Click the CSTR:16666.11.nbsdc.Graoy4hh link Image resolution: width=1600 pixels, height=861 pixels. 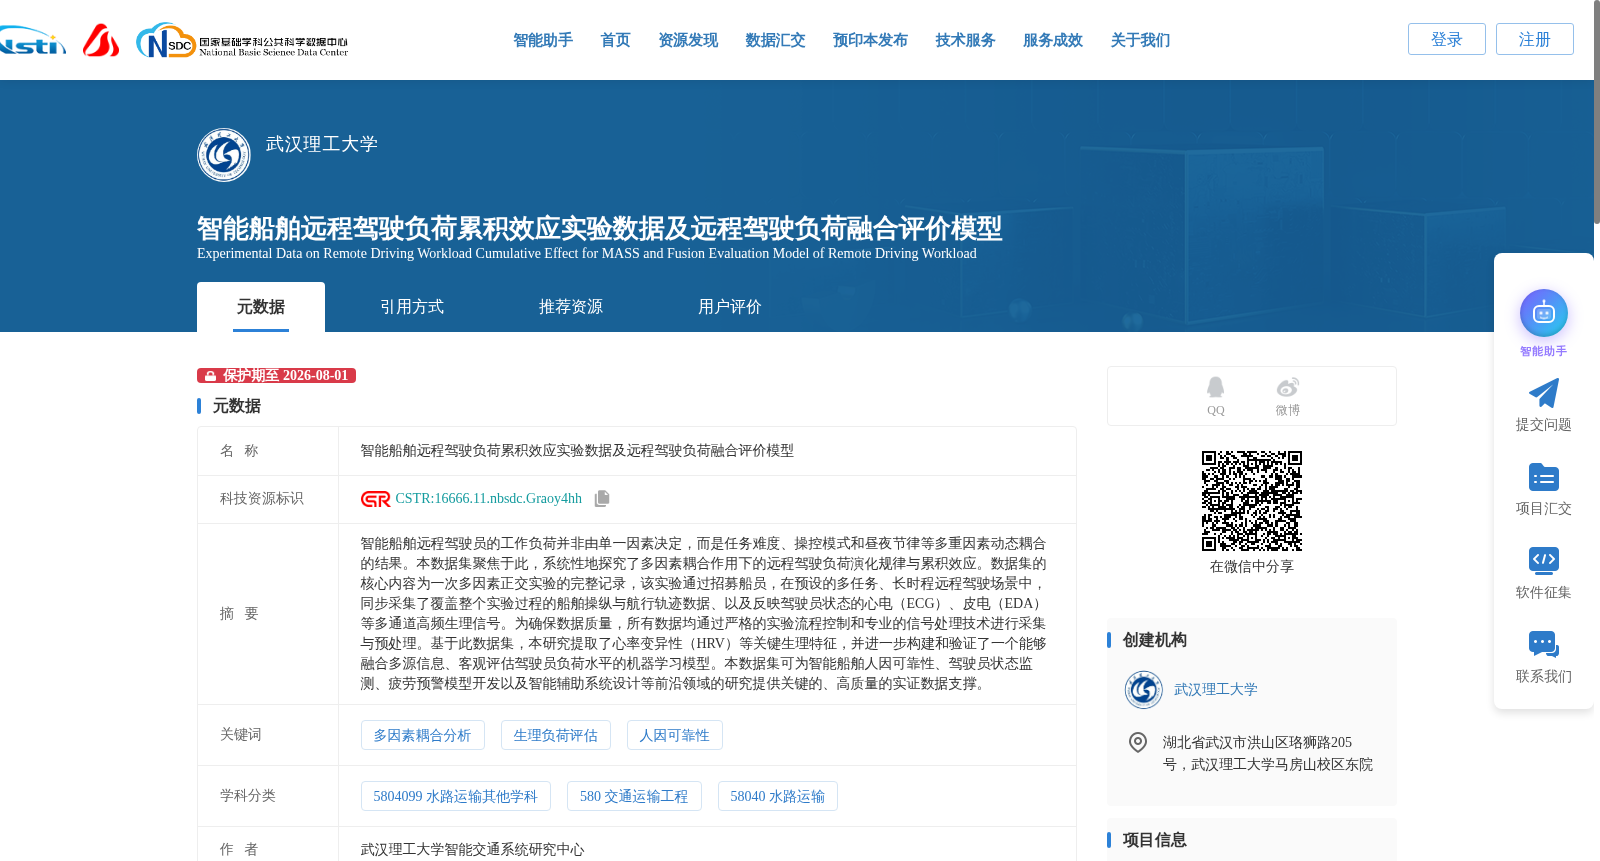[488, 498]
